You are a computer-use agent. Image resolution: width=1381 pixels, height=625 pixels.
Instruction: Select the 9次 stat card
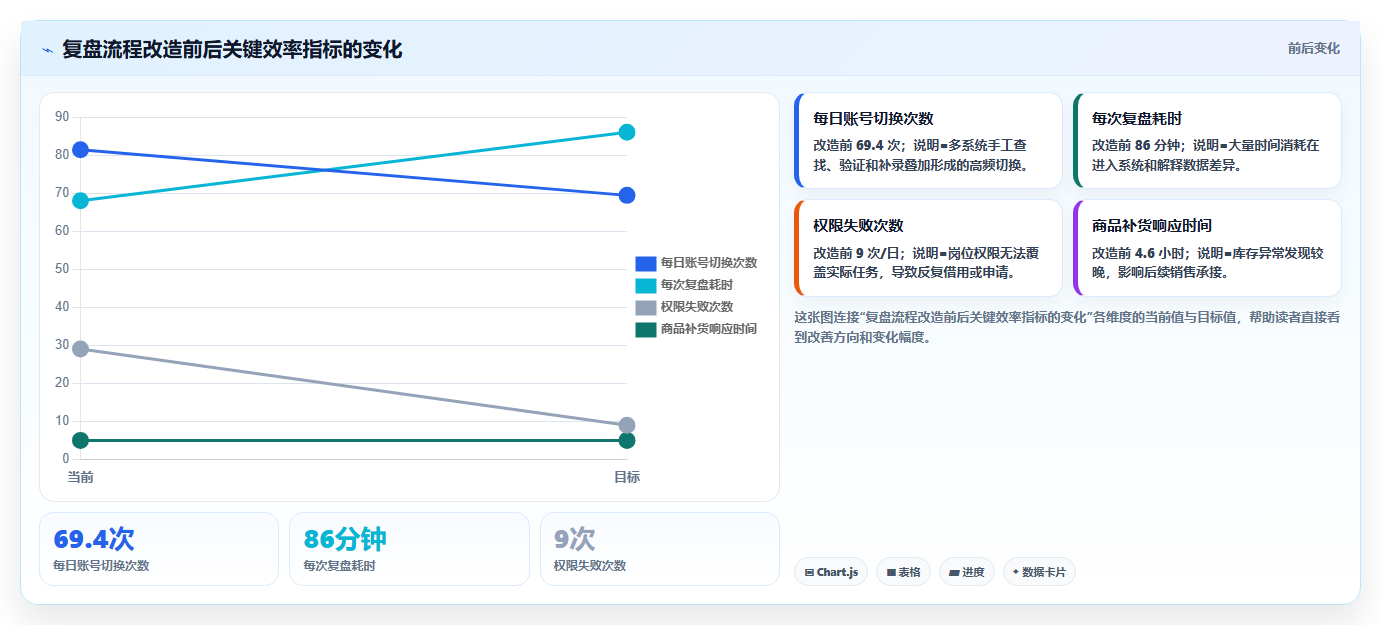pyautogui.click(x=660, y=549)
